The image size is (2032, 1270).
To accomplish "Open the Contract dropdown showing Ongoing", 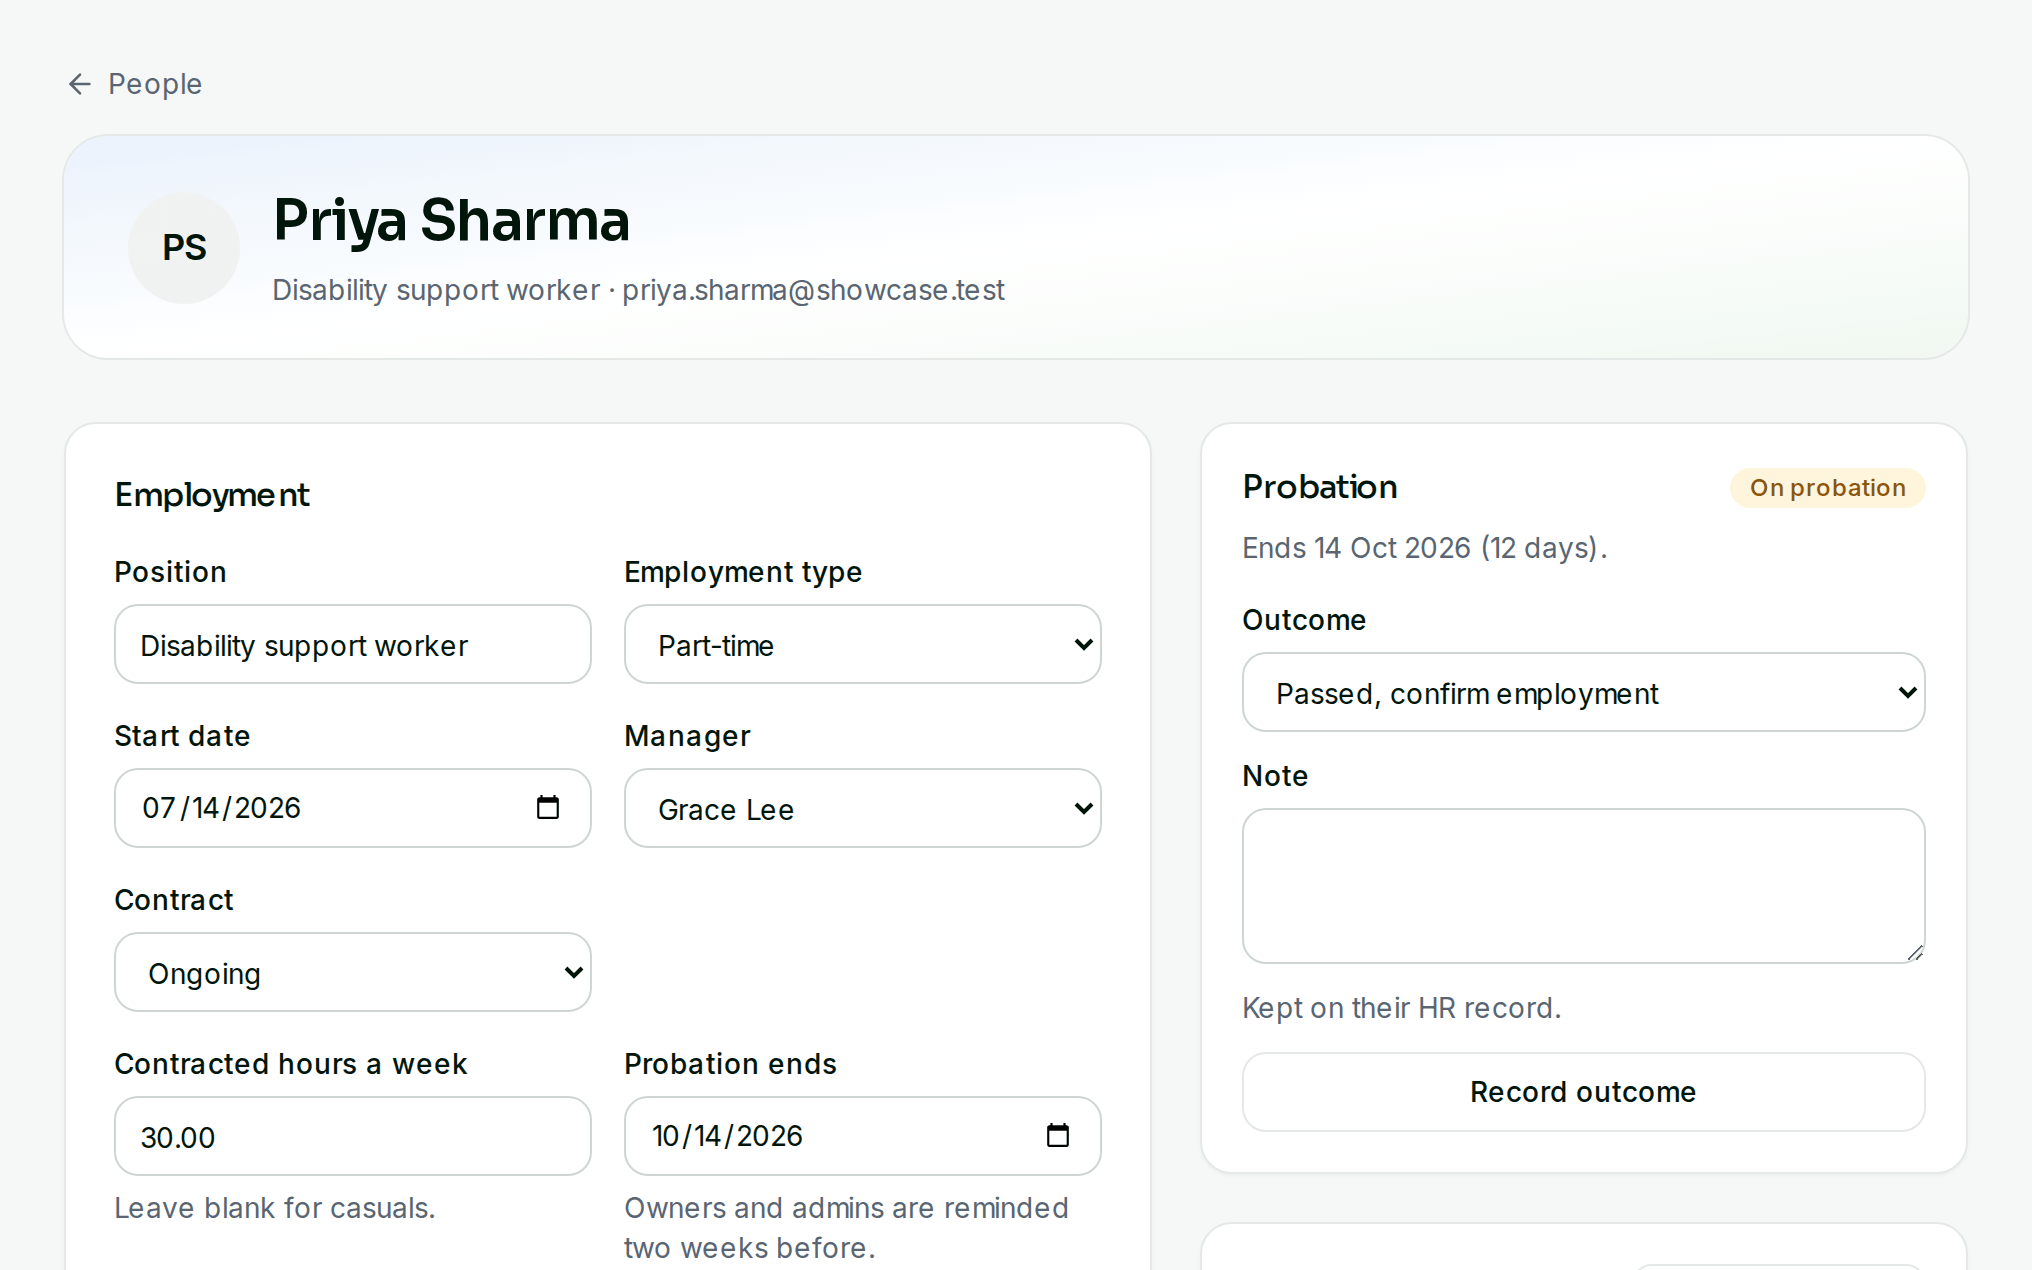I will coord(353,972).
